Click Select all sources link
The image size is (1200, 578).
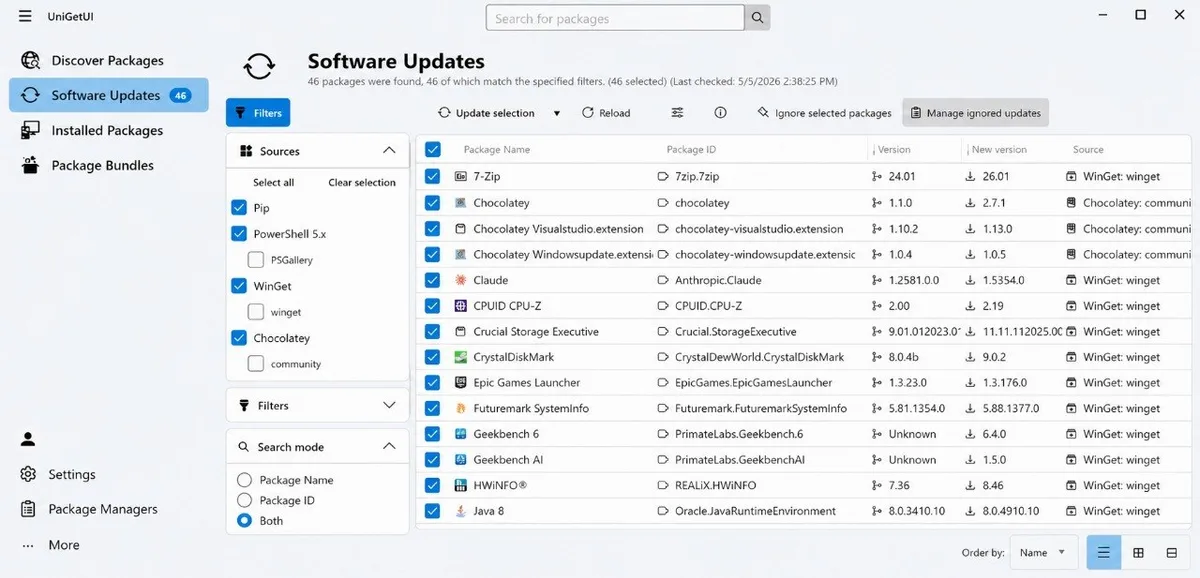(273, 182)
